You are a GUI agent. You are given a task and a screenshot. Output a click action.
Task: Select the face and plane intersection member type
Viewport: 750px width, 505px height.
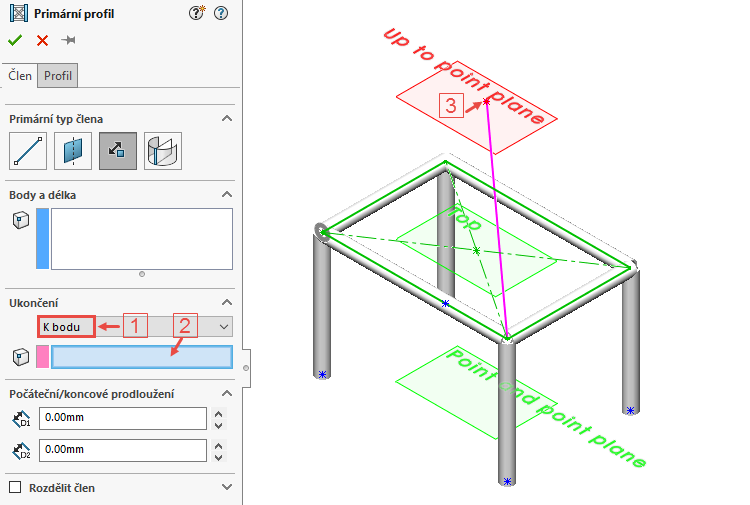point(163,151)
